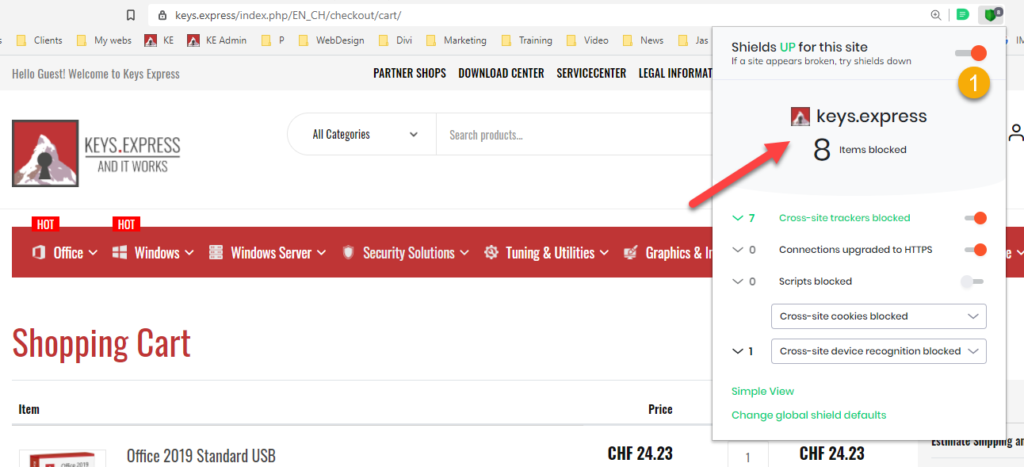Click the Simple View link

(763, 391)
